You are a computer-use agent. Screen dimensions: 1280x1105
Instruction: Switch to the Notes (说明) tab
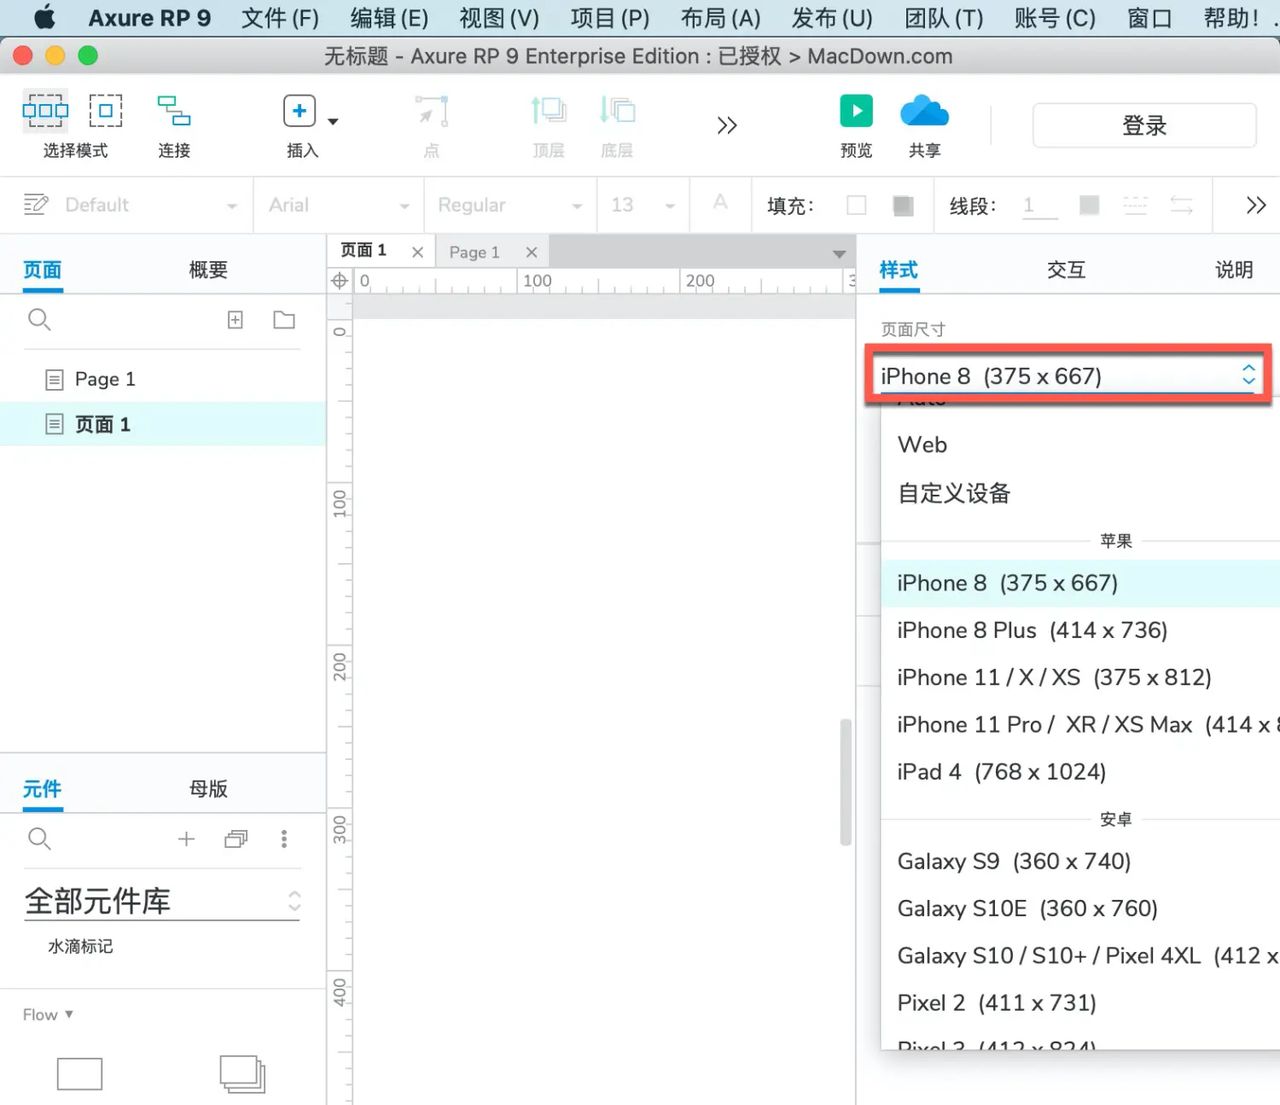click(1234, 270)
